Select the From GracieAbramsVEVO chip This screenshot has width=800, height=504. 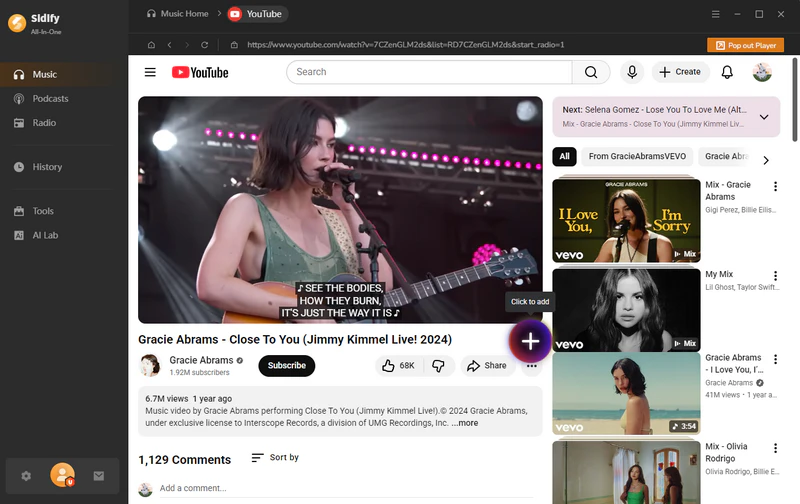(x=637, y=157)
